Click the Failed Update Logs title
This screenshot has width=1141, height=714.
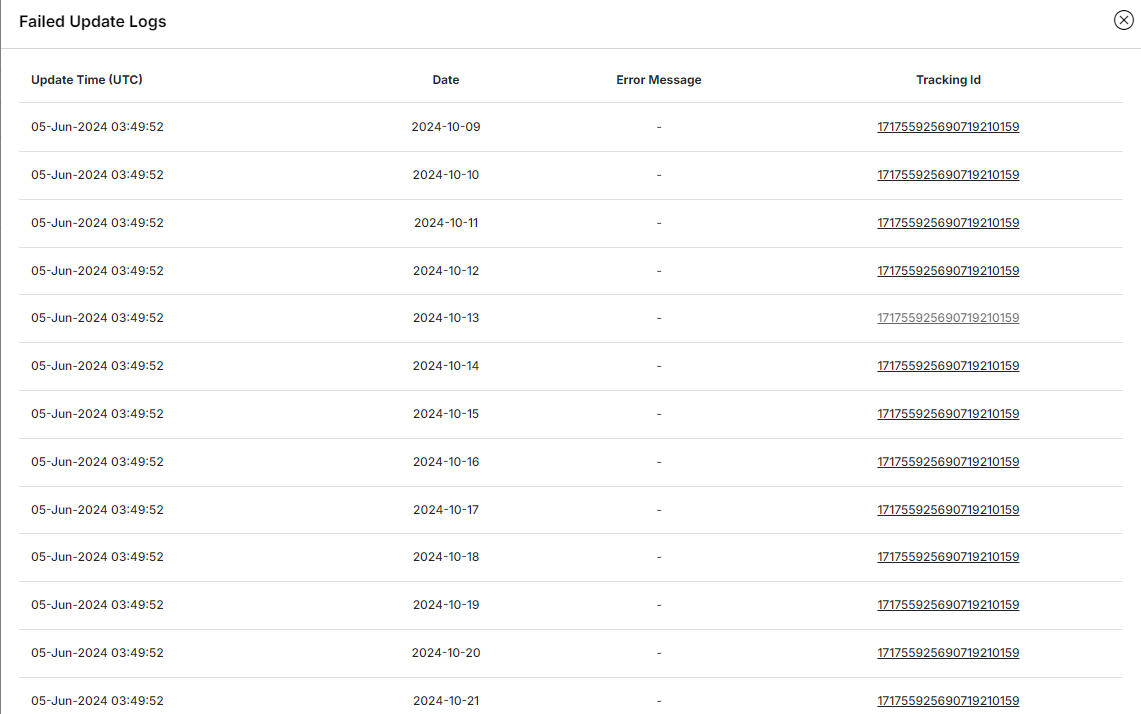pyautogui.click(x=93, y=22)
